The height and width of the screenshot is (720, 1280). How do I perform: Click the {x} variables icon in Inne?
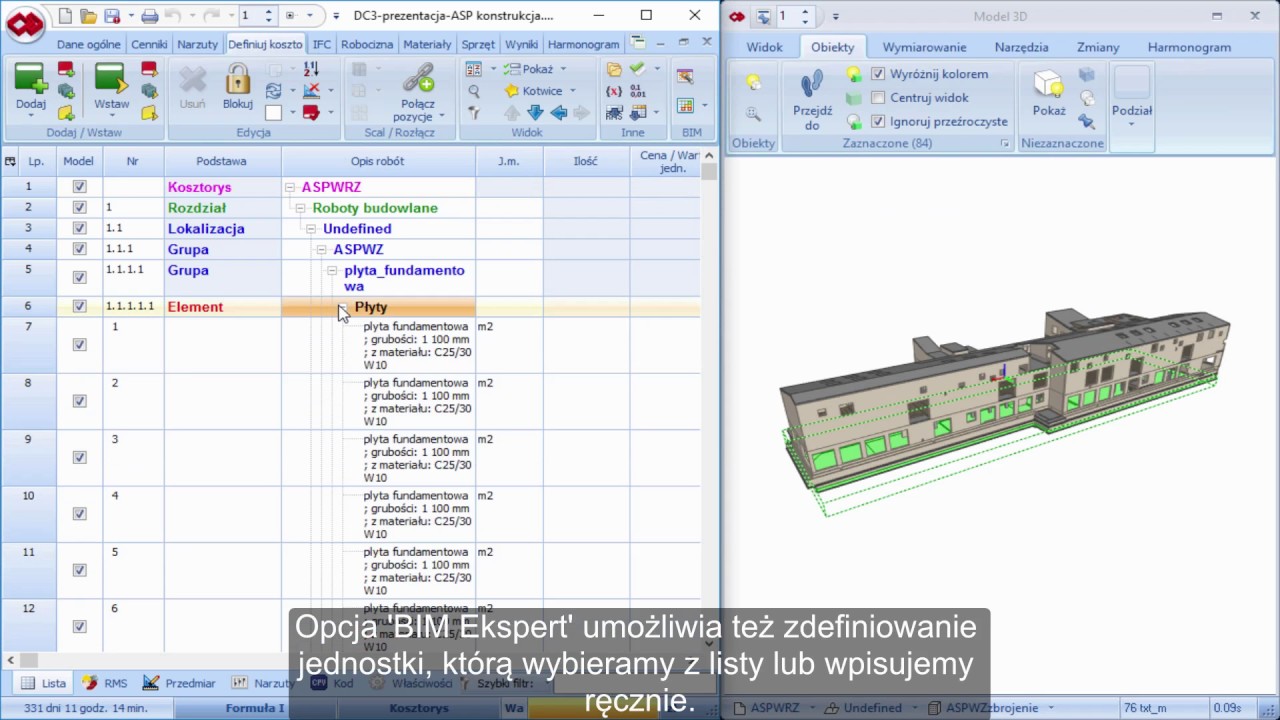pos(614,91)
